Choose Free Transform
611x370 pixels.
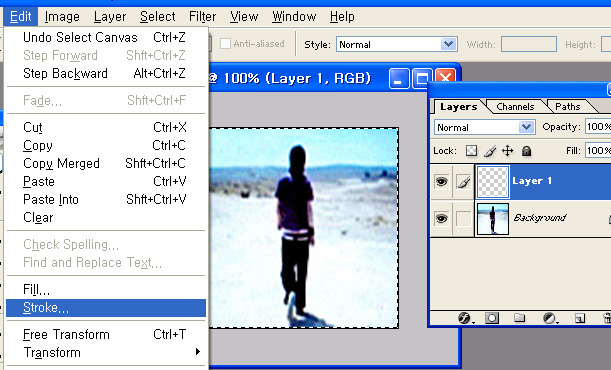point(106,335)
